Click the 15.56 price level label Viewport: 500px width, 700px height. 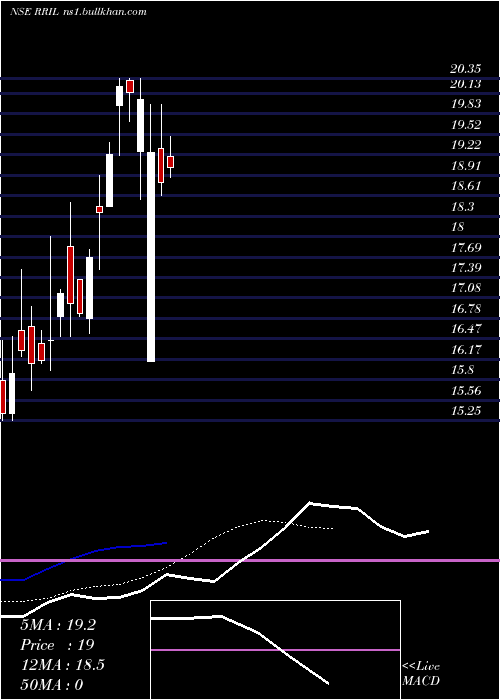coord(466,391)
